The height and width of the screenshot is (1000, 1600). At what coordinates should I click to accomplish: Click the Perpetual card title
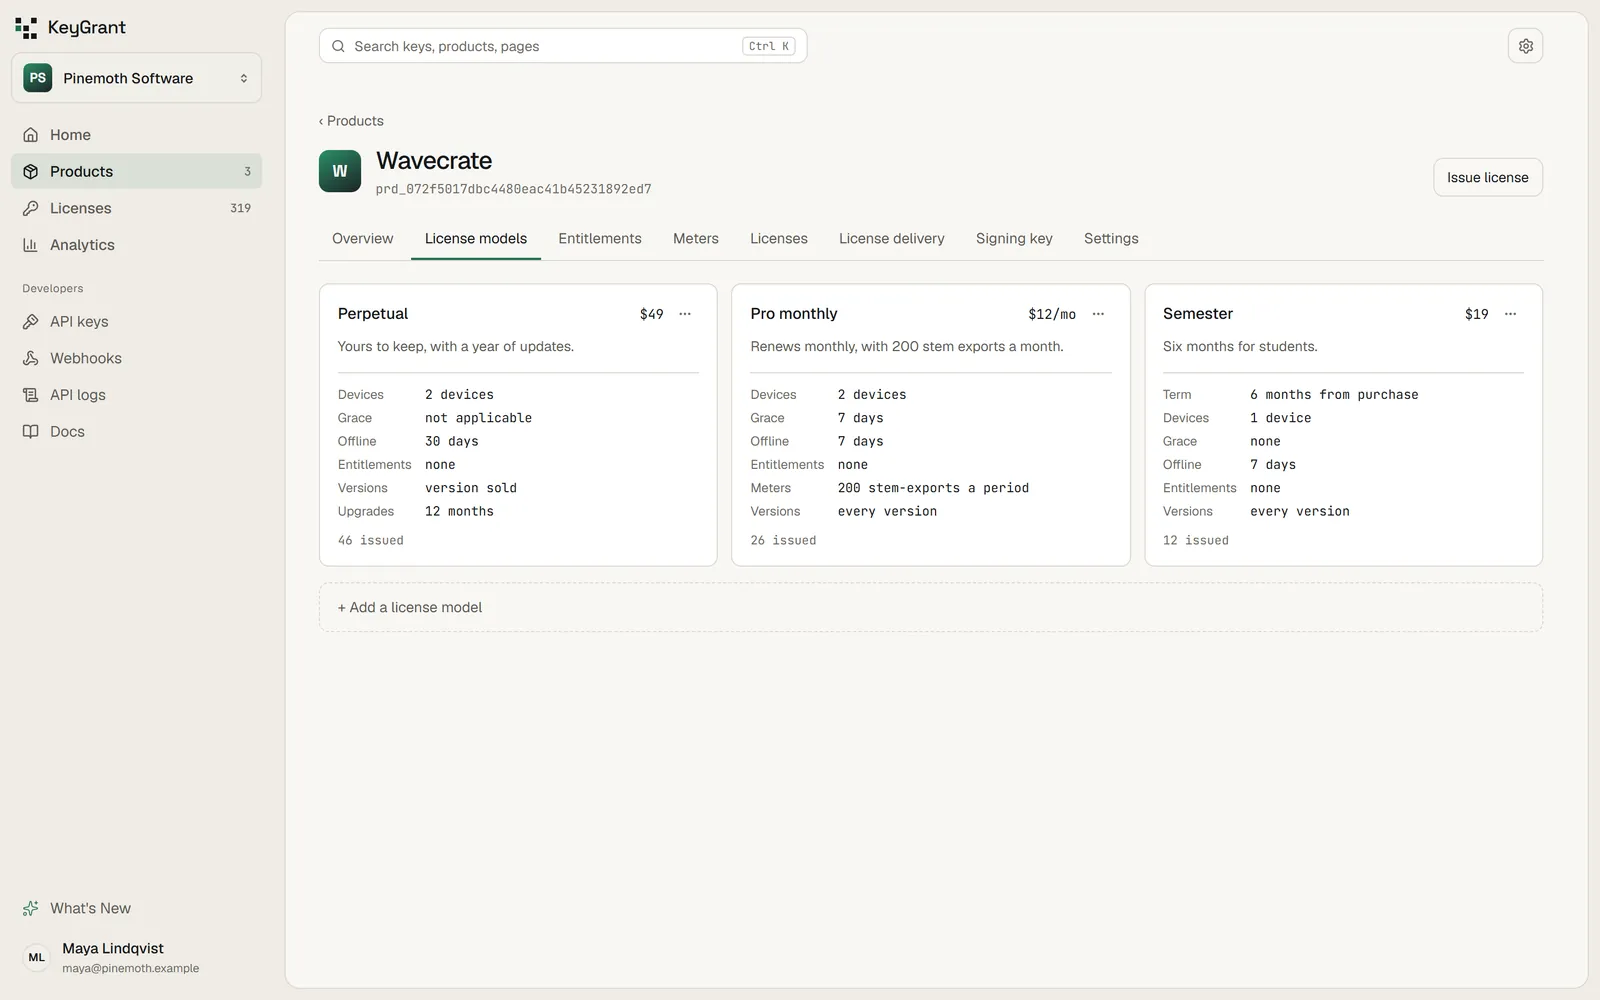(x=373, y=314)
